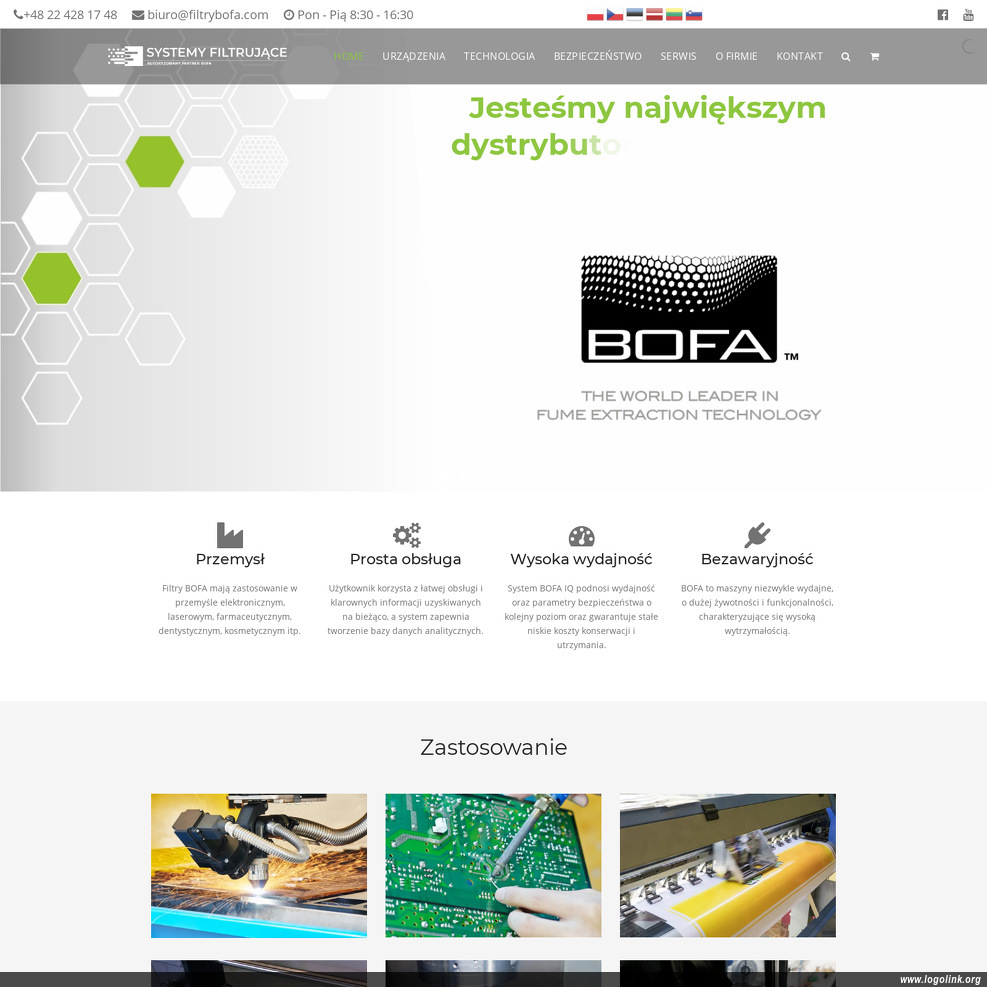Open the URZĄDZENIA menu
987x987 pixels.
point(414,56)
